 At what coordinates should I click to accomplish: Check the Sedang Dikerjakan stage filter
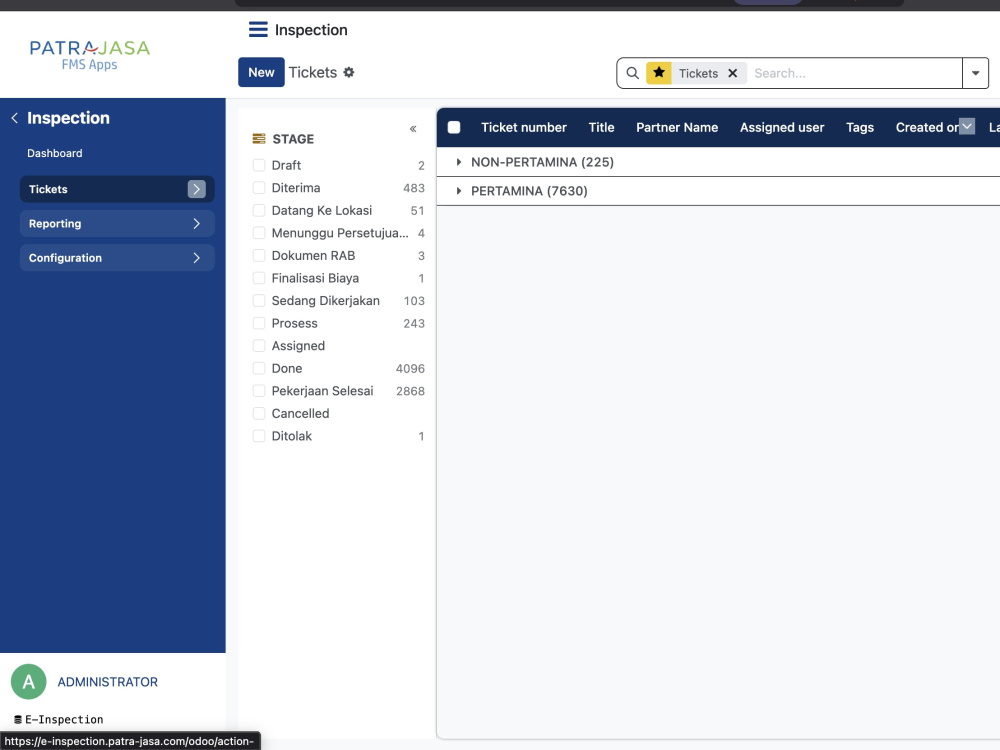click(259, 300)
